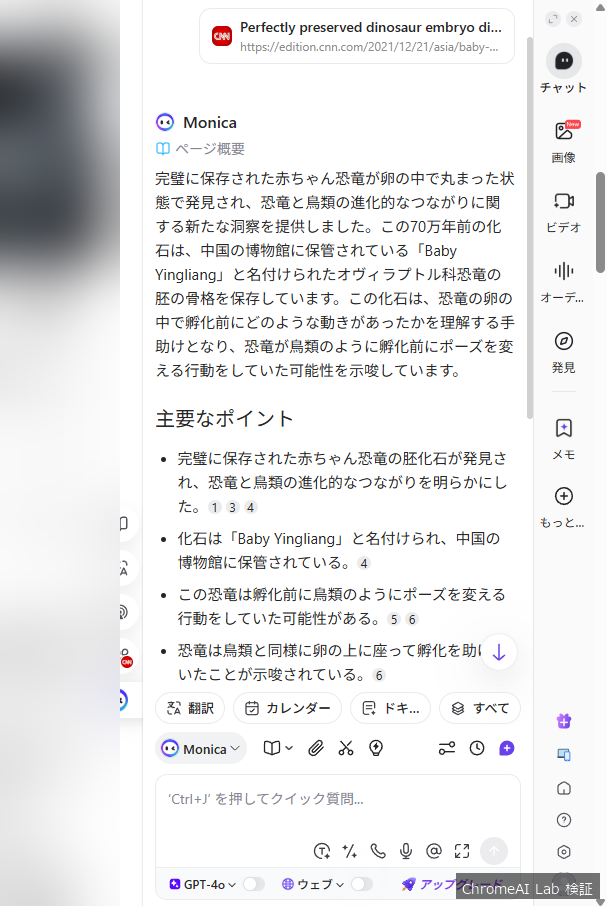Open the メモ (Memo) bookmark icon

pos(564,428)
